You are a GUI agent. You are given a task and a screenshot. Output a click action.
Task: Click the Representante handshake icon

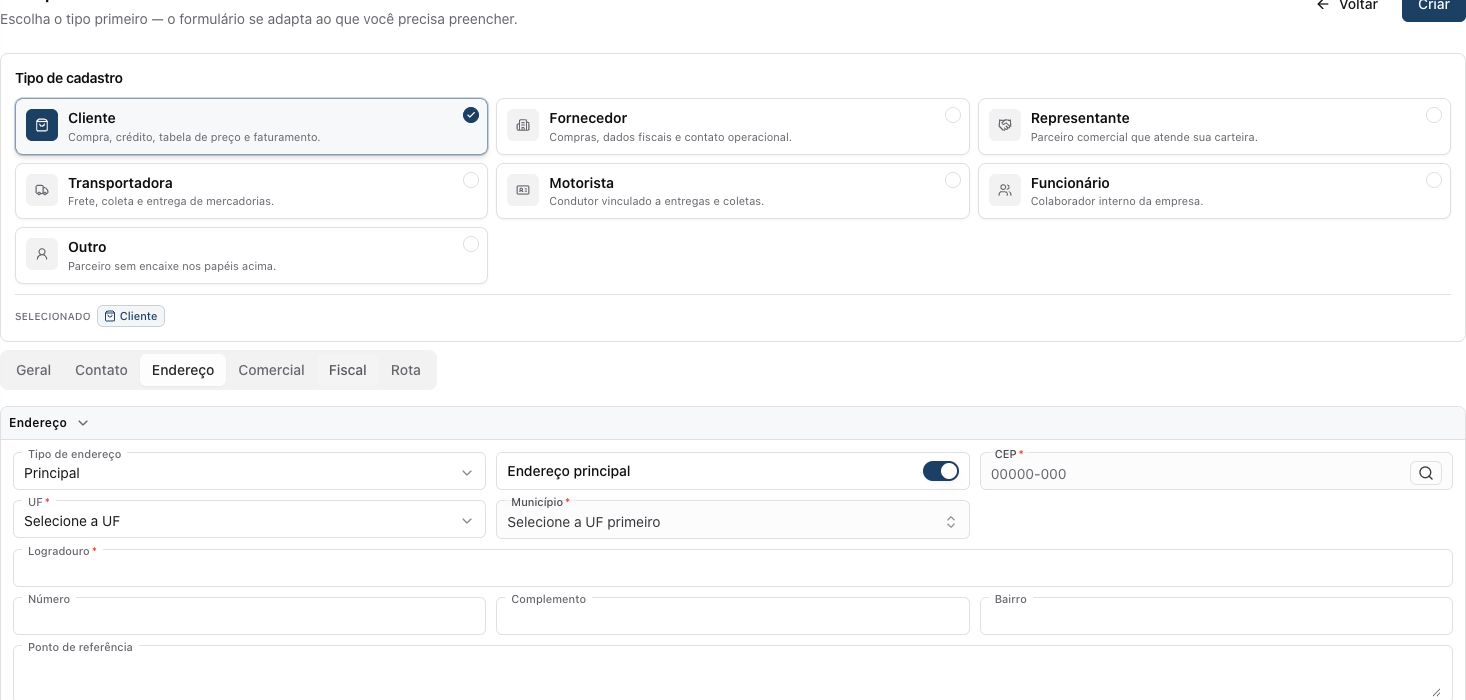pos(1005,126)
